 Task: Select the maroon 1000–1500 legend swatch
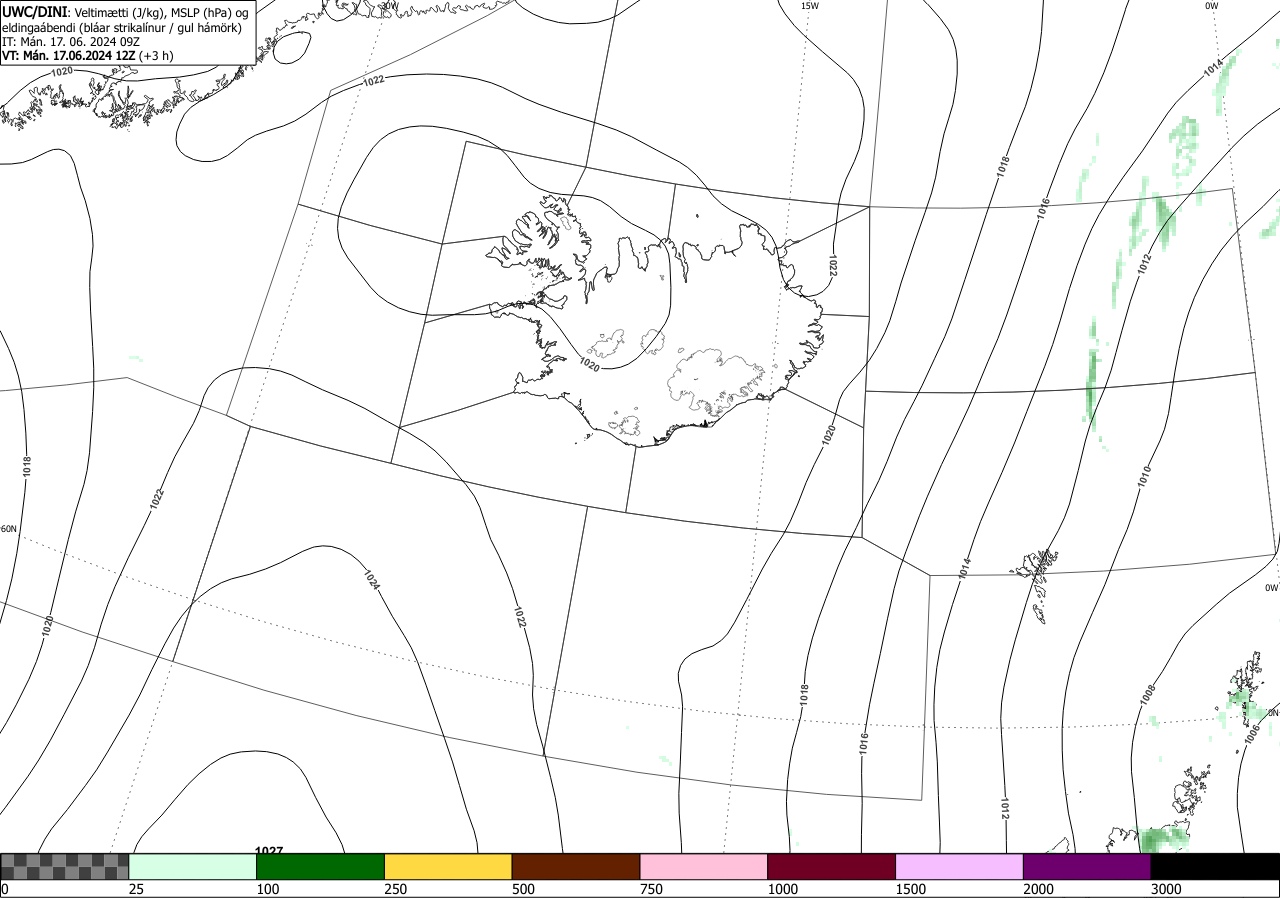pos(832,866)
